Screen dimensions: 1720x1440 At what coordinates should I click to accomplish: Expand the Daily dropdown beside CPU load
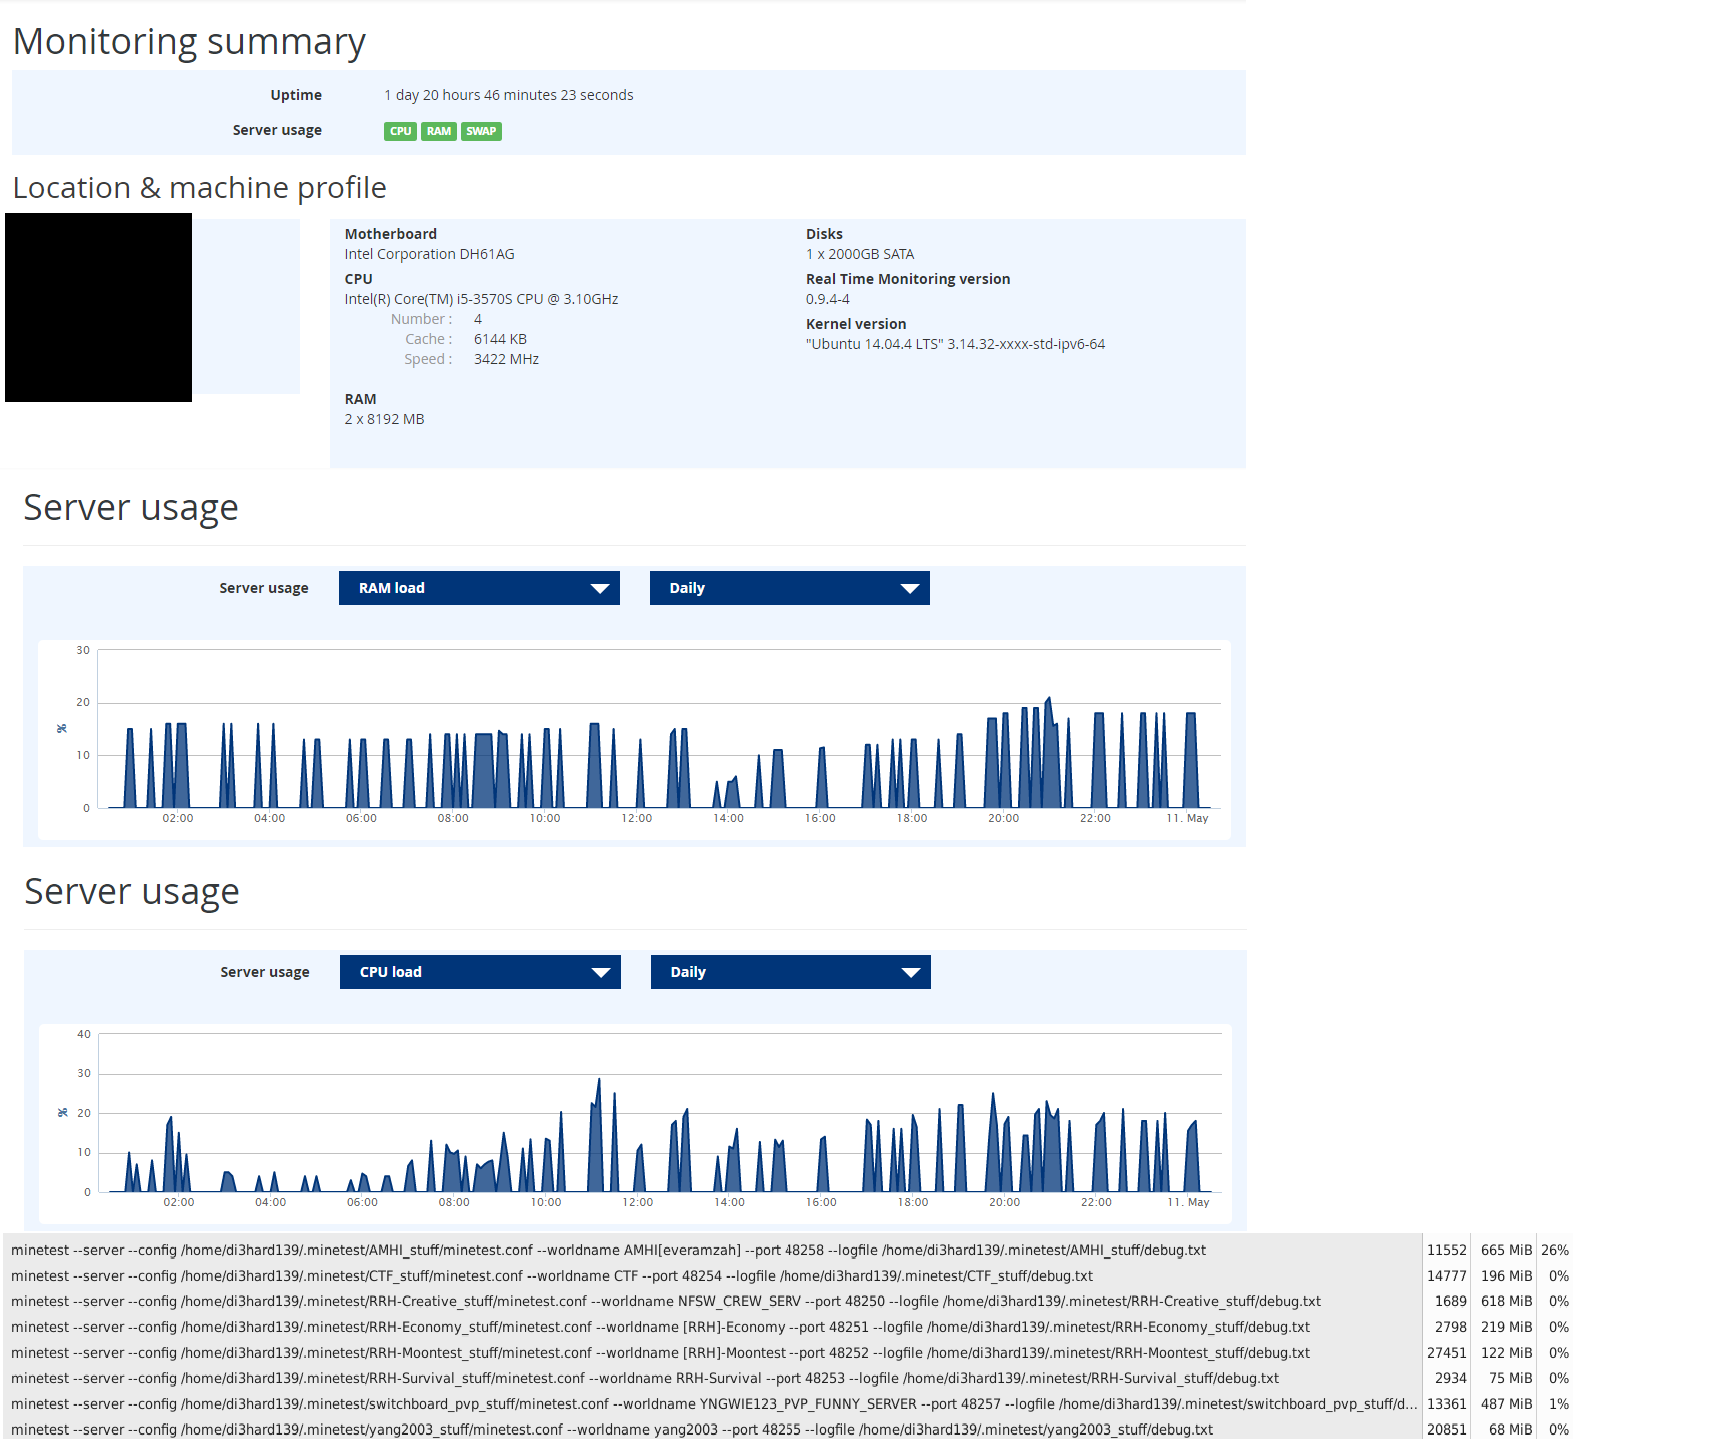pyautogui.click(x=790, y=972)
